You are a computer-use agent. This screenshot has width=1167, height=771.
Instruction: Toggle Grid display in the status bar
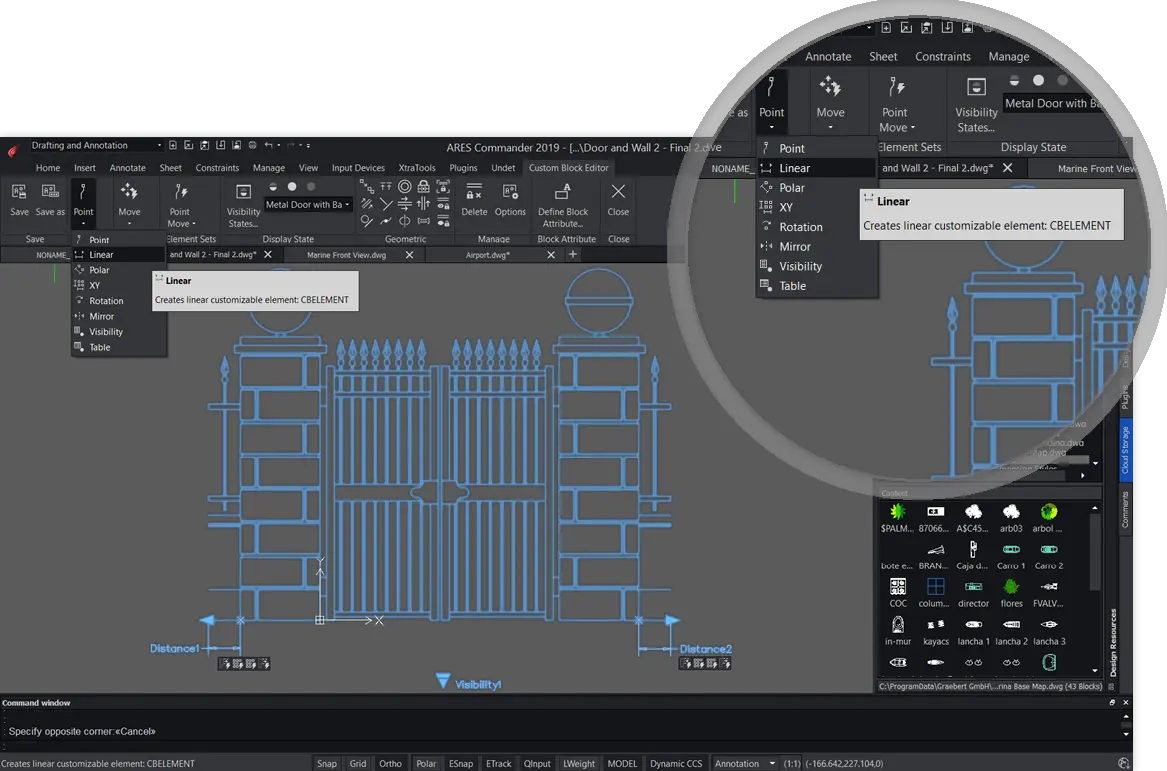click(358, 764)
